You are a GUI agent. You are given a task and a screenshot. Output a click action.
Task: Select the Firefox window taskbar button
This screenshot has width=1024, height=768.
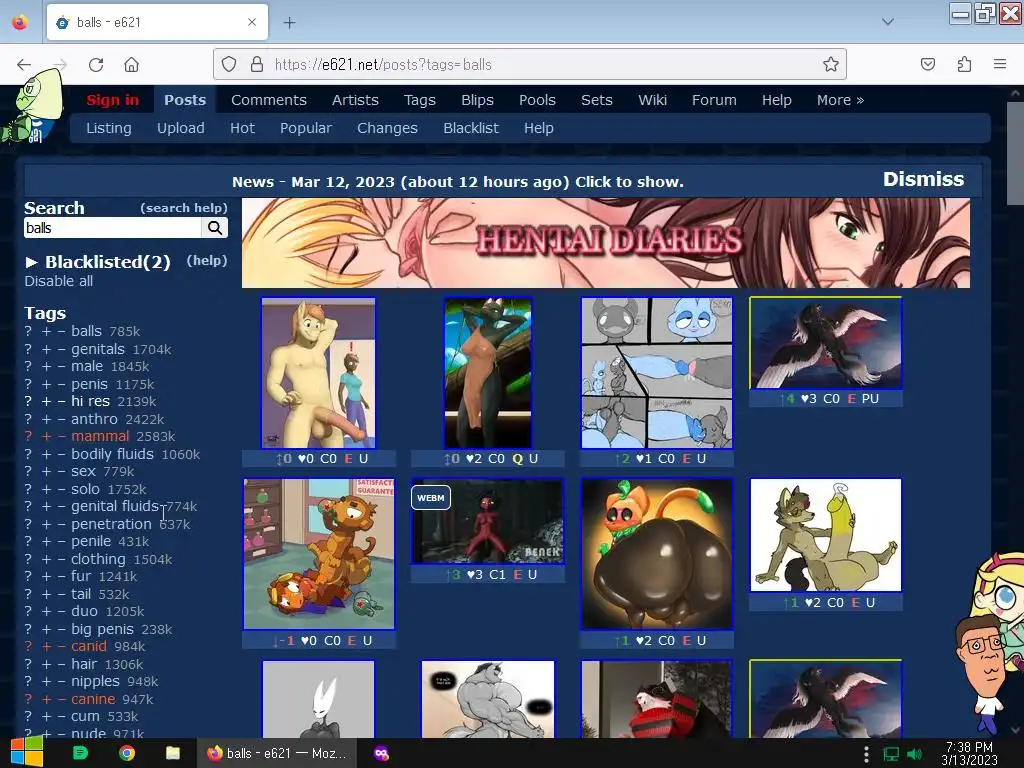(277, 753)
